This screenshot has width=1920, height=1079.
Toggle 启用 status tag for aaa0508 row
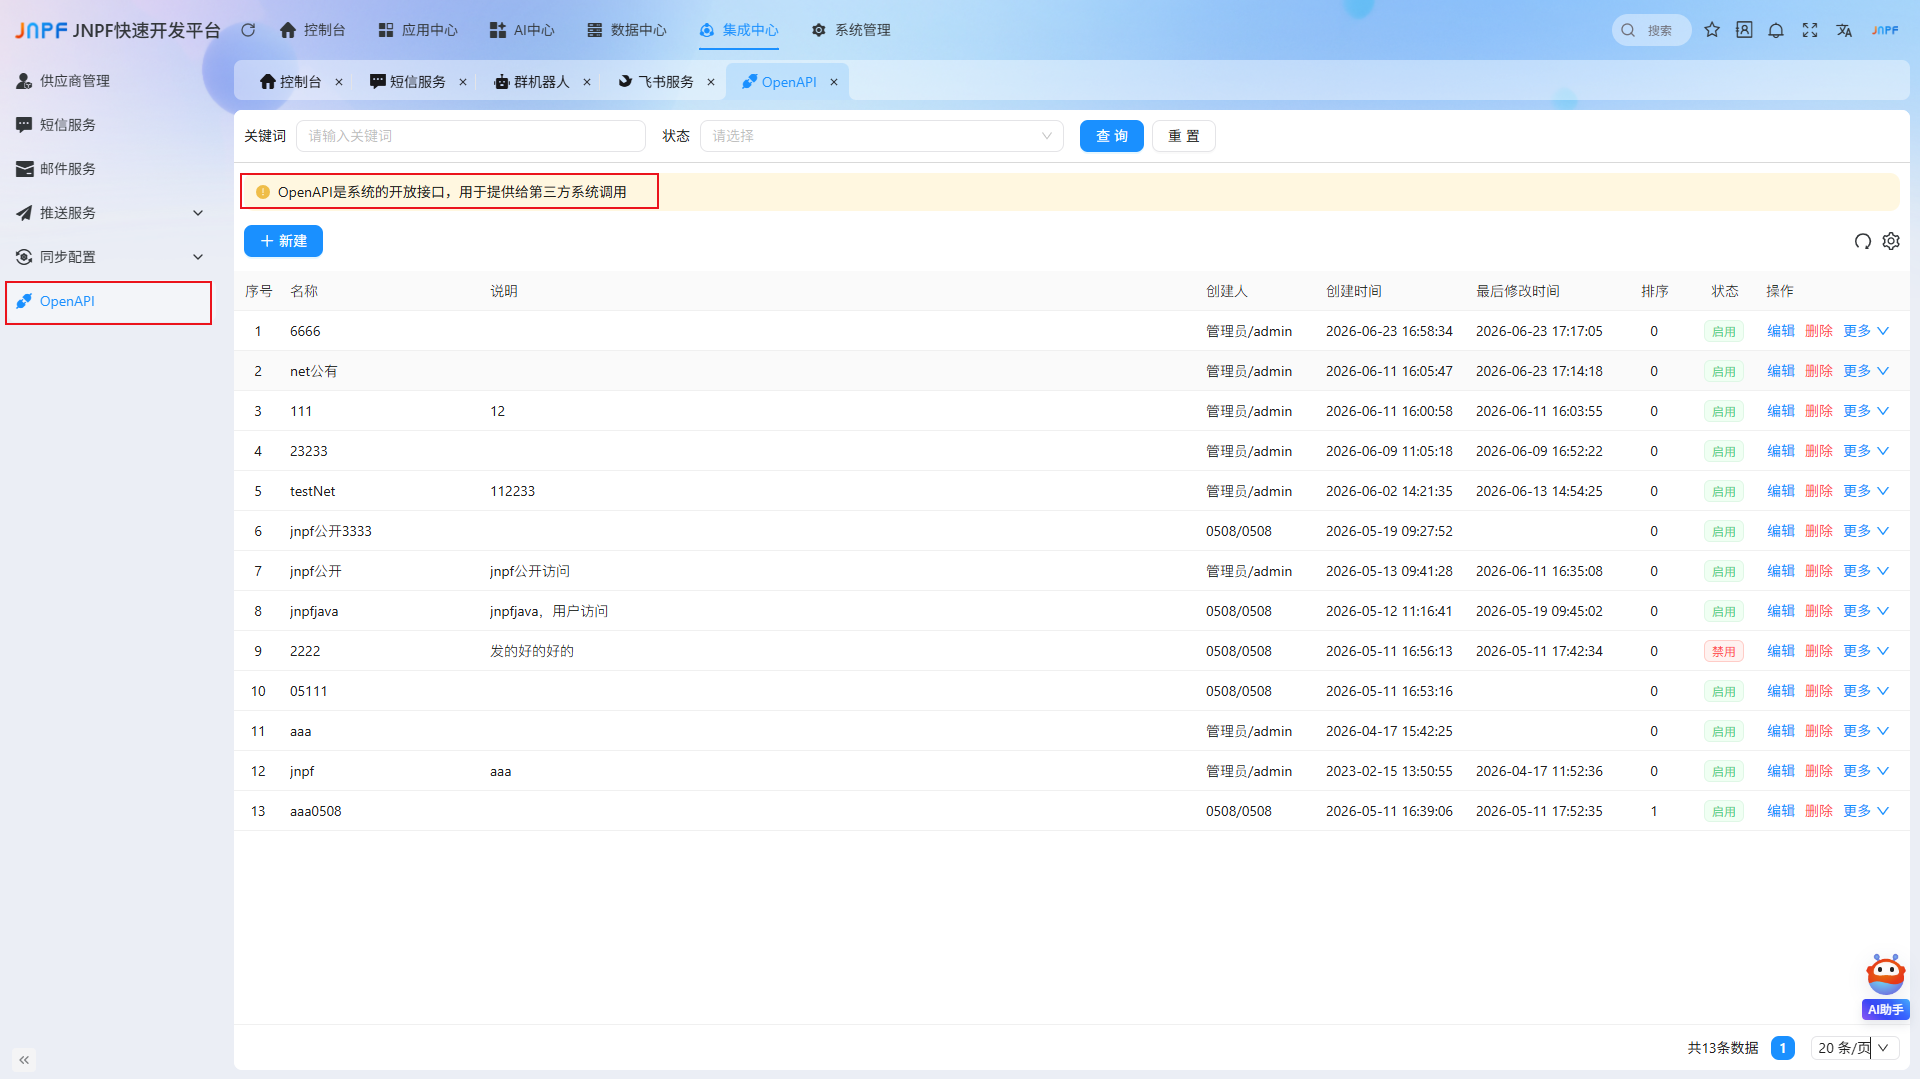tap(1724, 811)
